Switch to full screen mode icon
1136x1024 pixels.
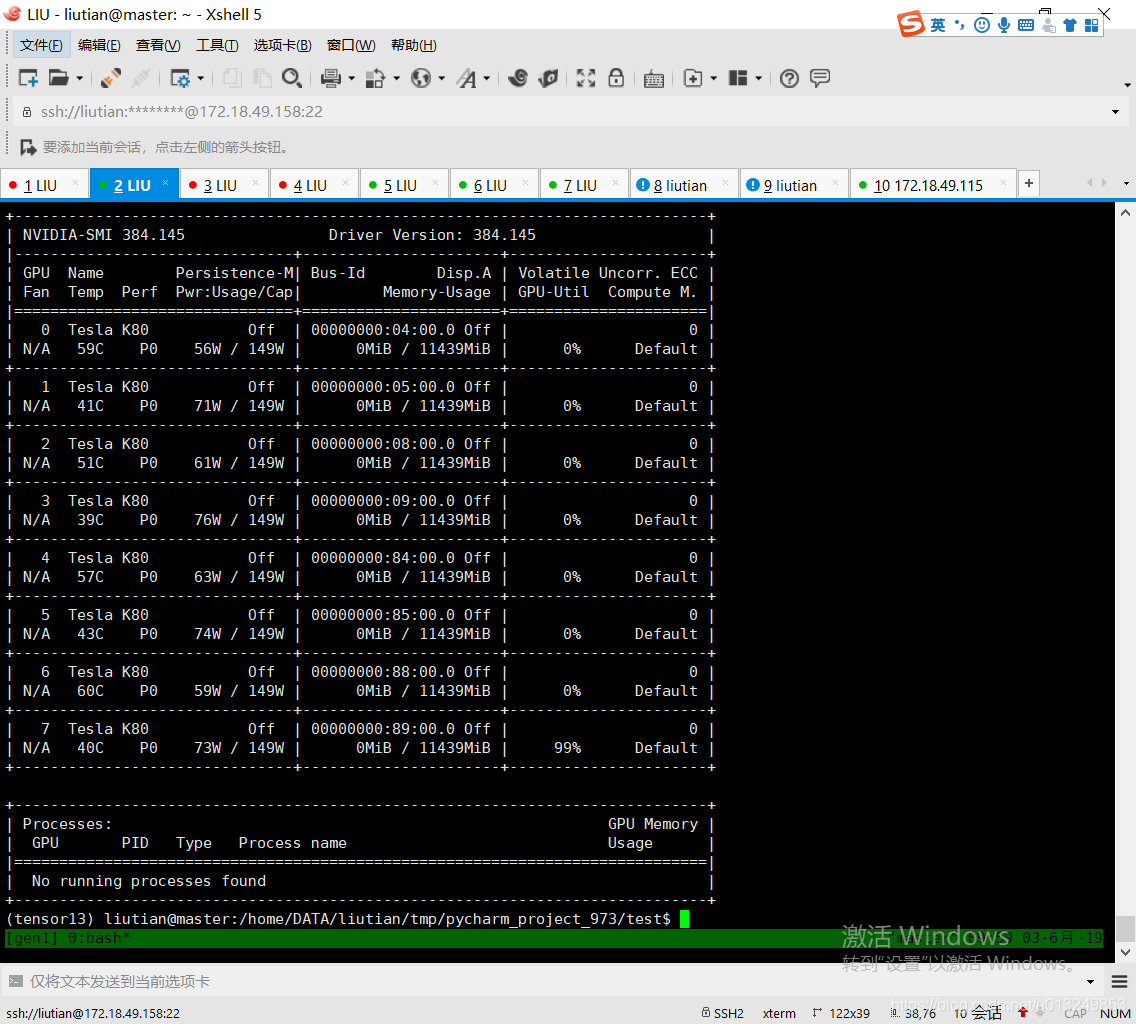coord(586,78)
